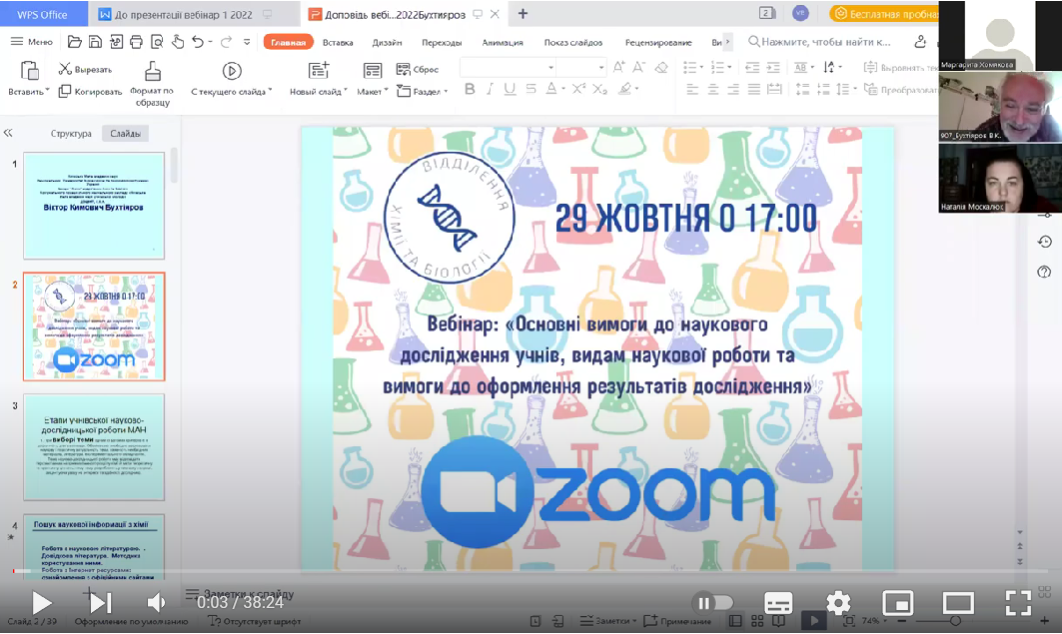Switch sidebar to Структура view
Screen dimensions: 1062x634
pyautogui.click(x=71, y=133)
